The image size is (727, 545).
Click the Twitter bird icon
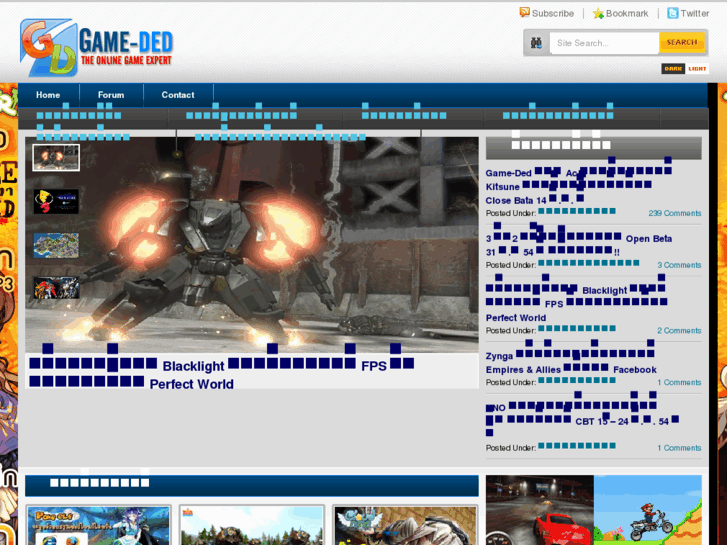tap(672, 13)
